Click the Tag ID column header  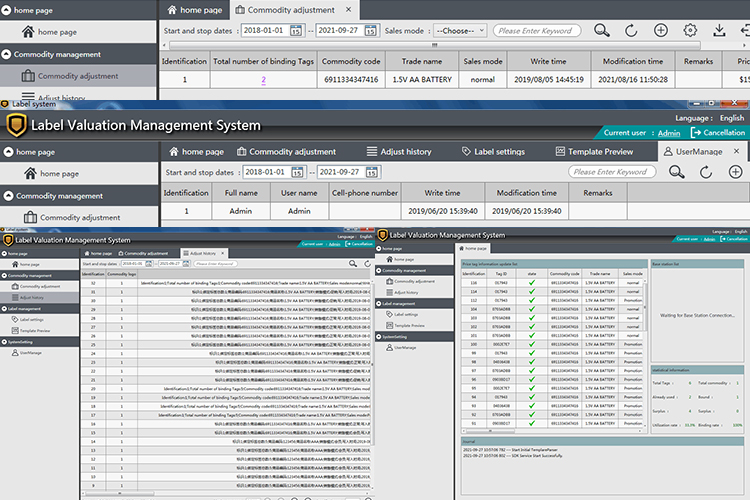point(502,273)
